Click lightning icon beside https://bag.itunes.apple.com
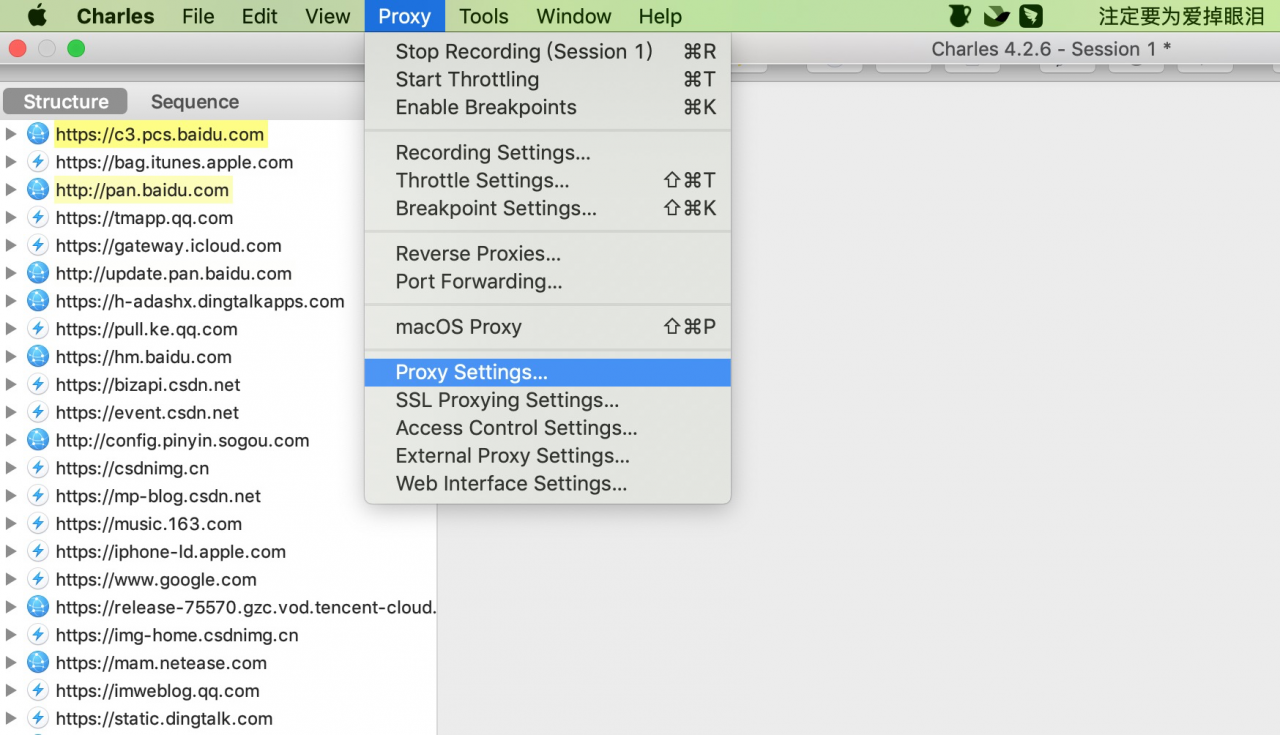Screen dimensions: 1280x735 coord(38,162)
